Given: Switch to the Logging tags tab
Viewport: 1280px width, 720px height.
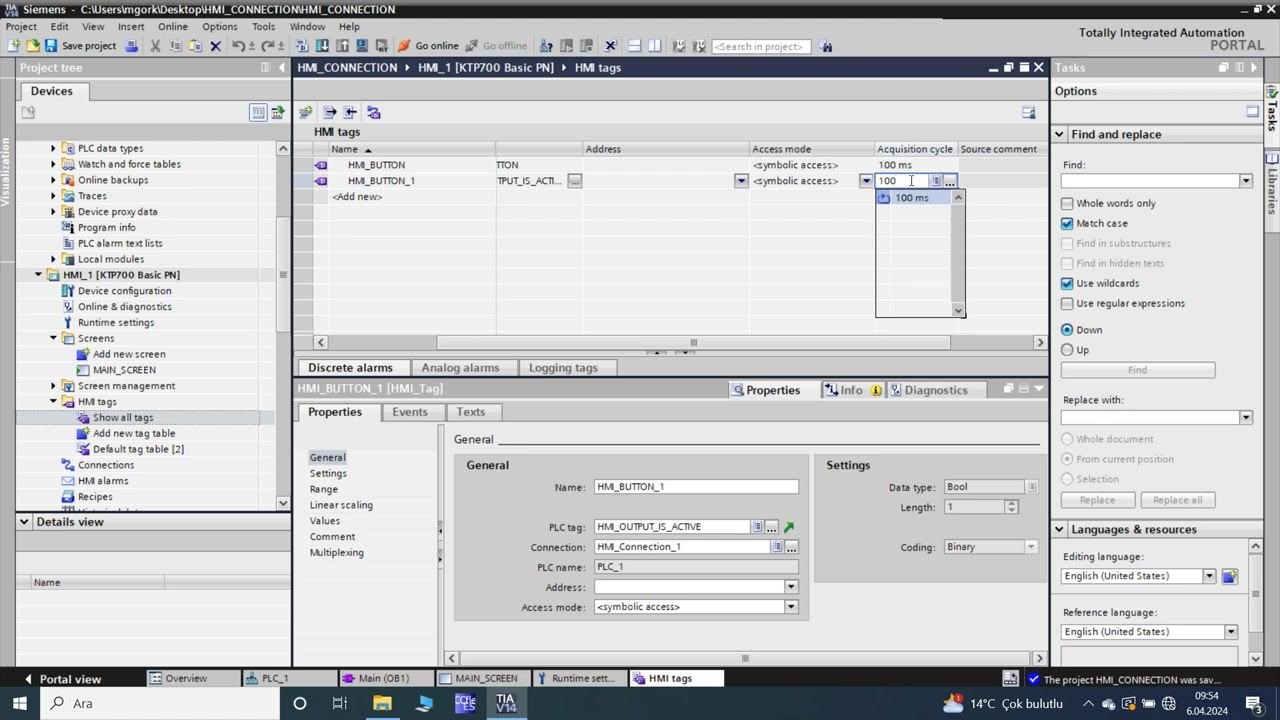Looking at the screenshot, I should click(563, 368).
